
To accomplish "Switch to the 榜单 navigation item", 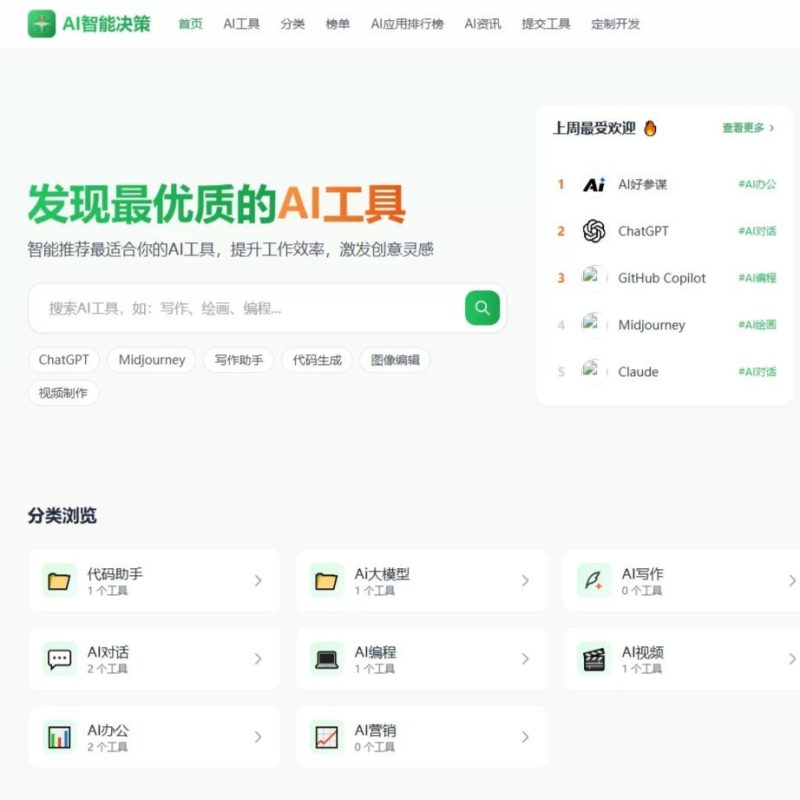I will [338, 24].
